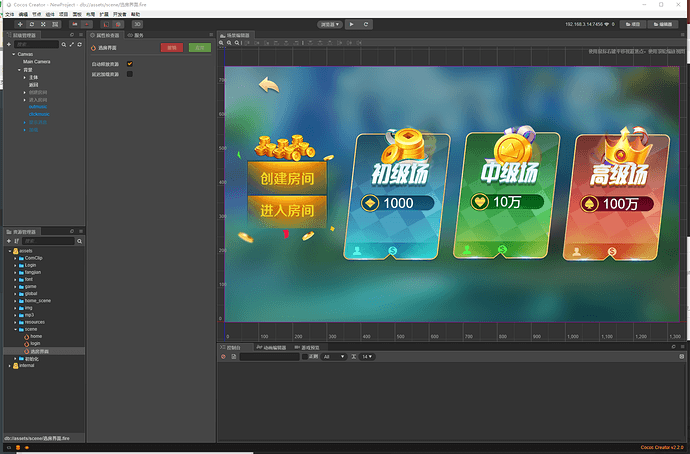Switch to the 游戏预览 tab

click(307, 348)
